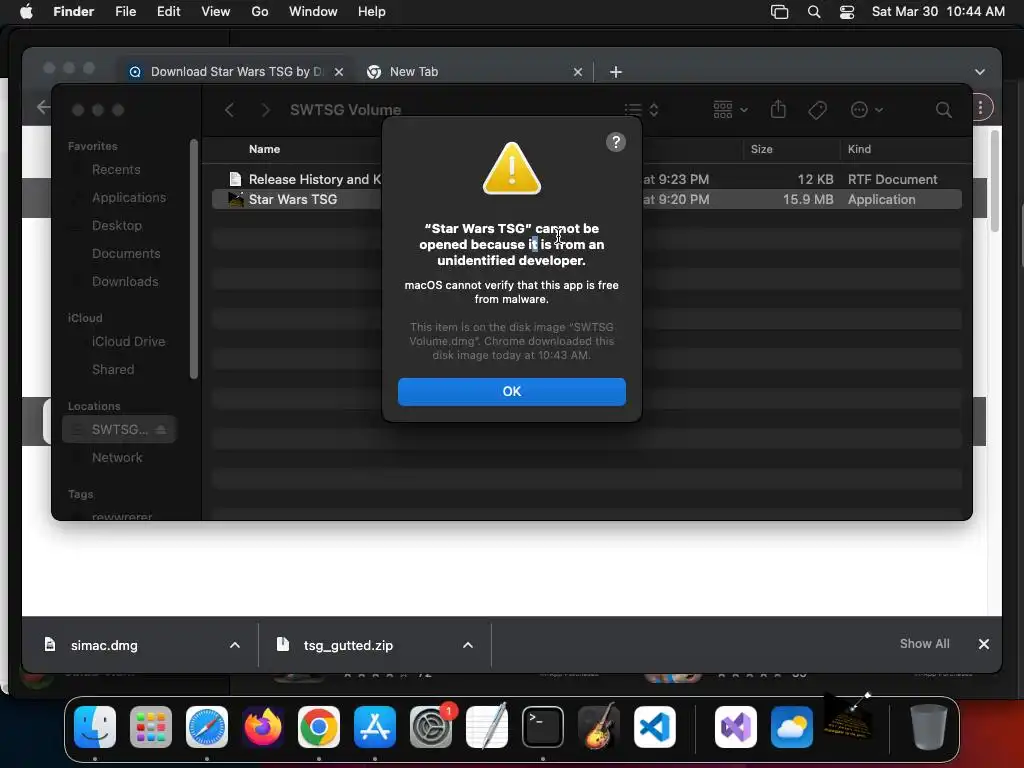Open tsg_gutted.zip download item
Viewport: 1024px width, 768px height.
tap(348, 645)
